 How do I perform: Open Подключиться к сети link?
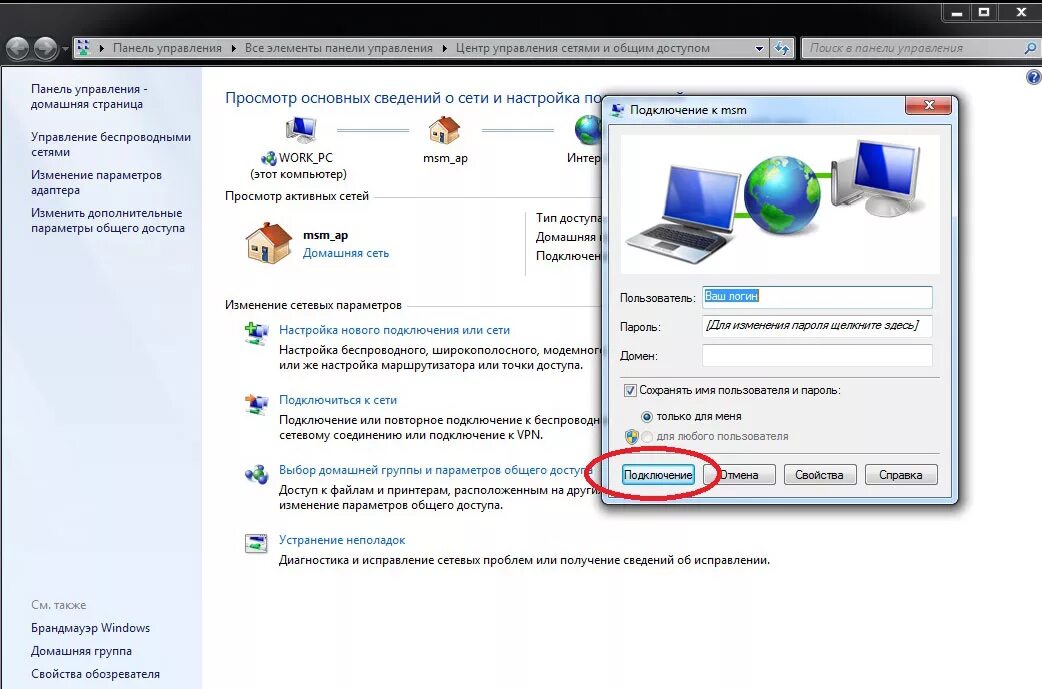point(338,400)
